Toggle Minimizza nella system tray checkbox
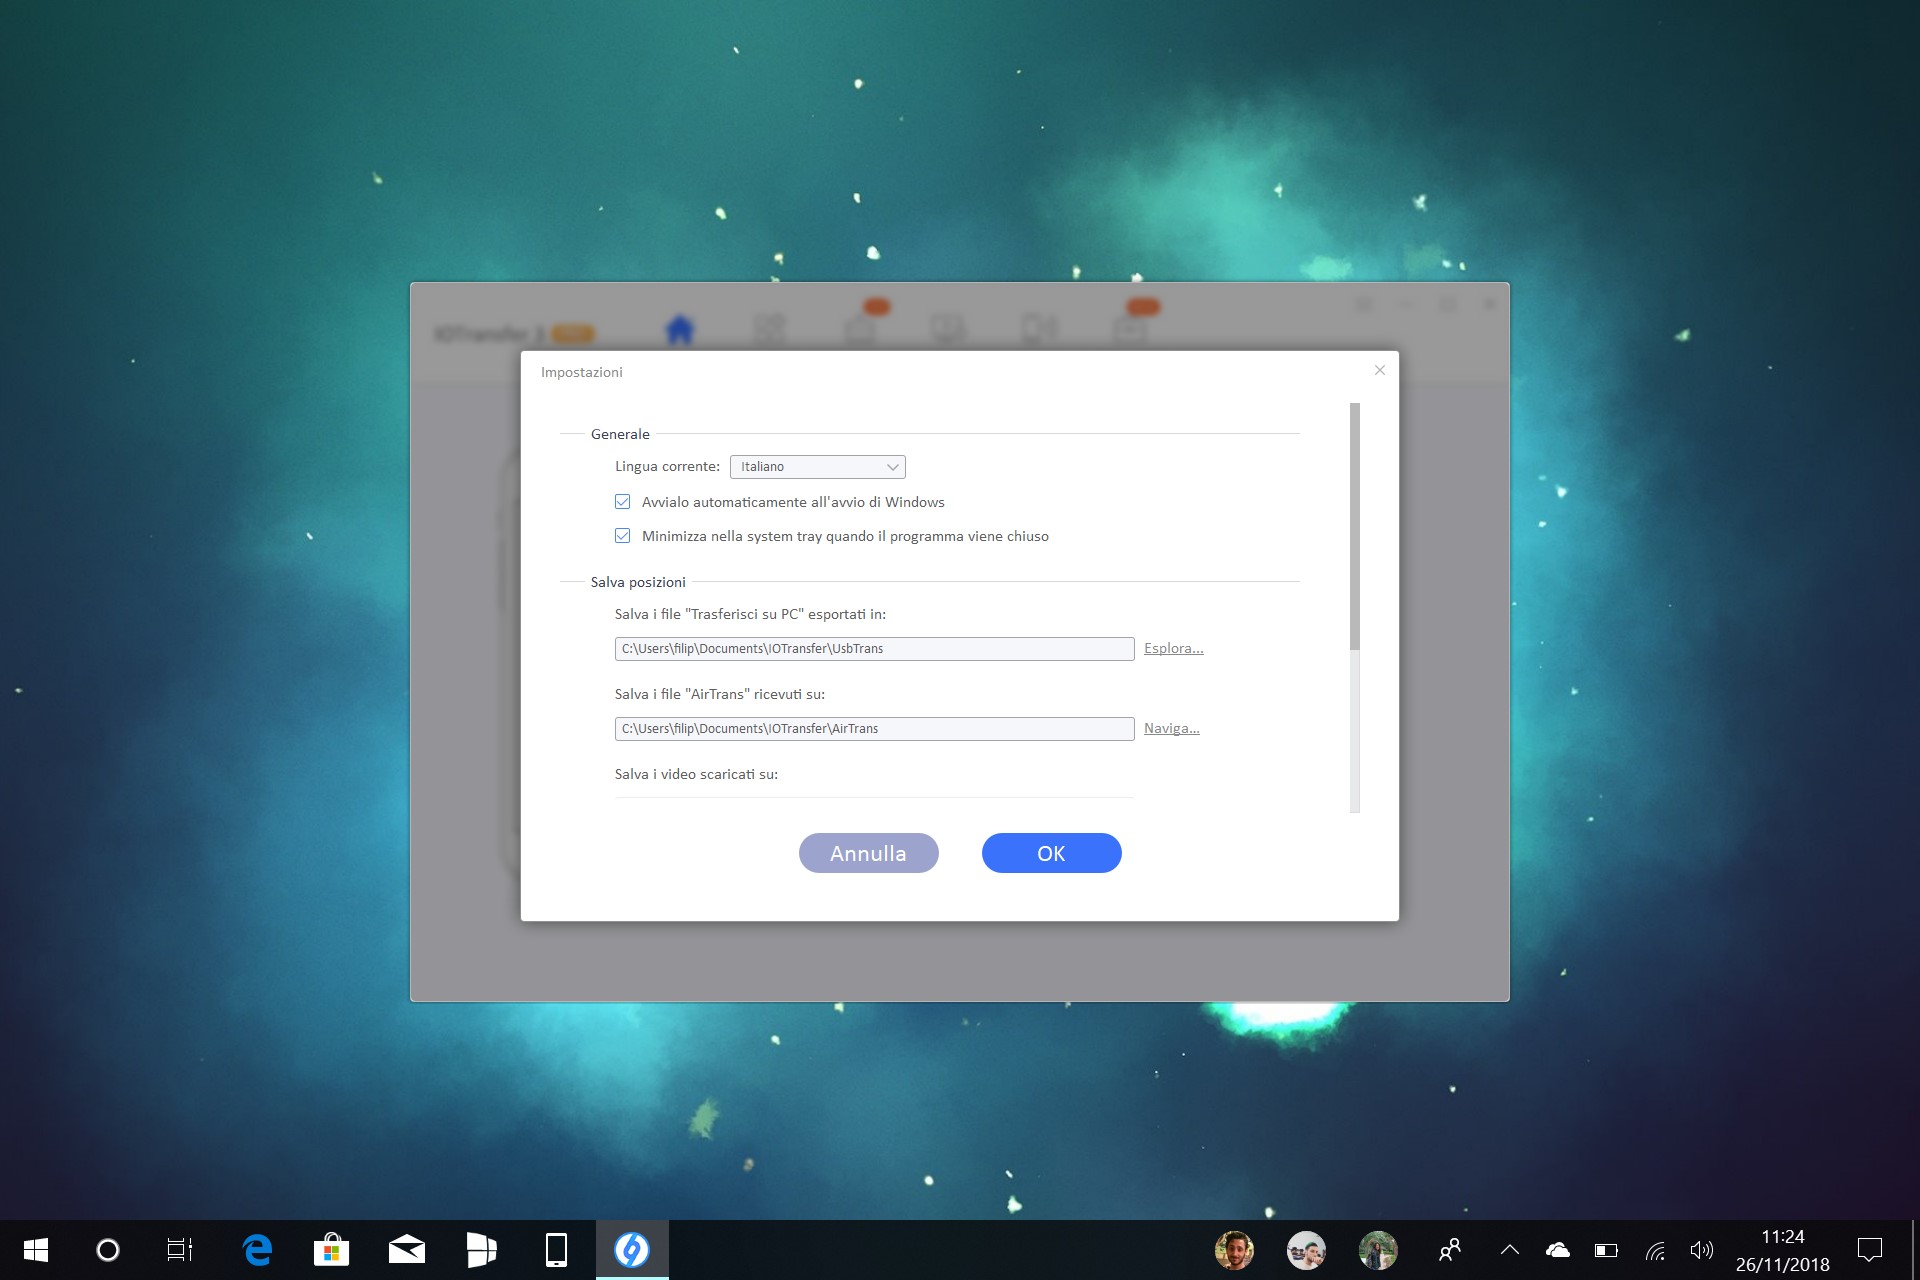 [622, 536]
